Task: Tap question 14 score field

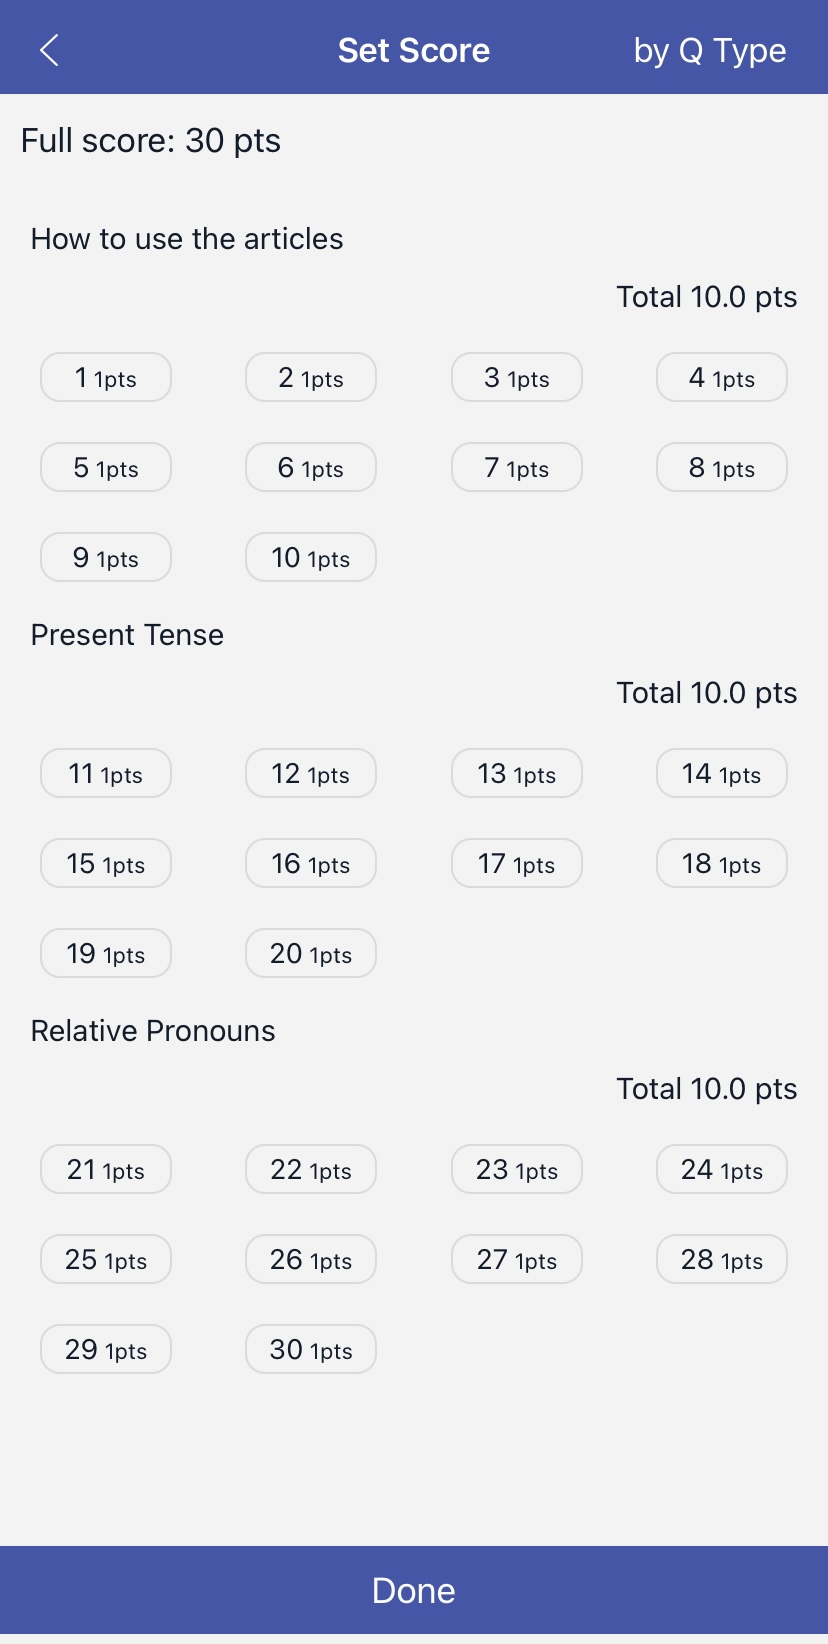Action: [x=721, y=774]
